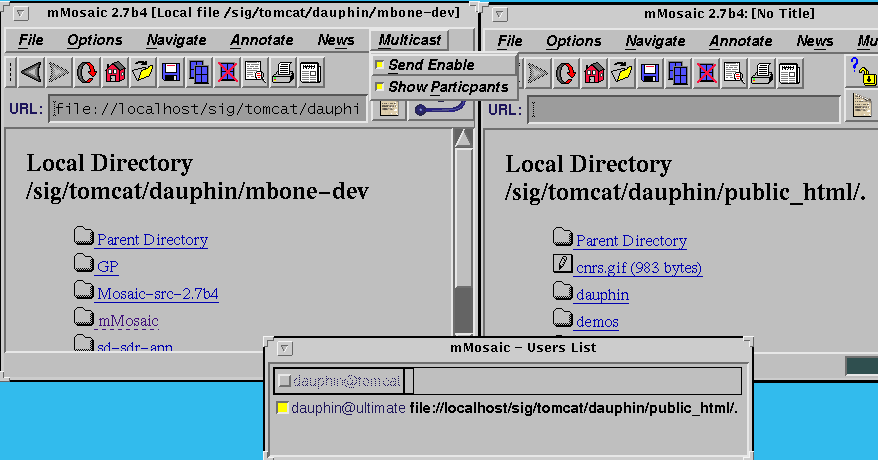Open the Annotate menu in right window
The image size is (878, 460).
pos(741,41)
